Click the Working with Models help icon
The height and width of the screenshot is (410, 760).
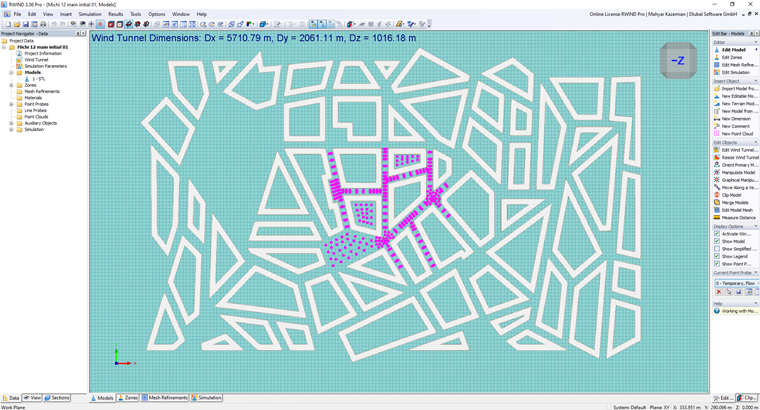717,311
